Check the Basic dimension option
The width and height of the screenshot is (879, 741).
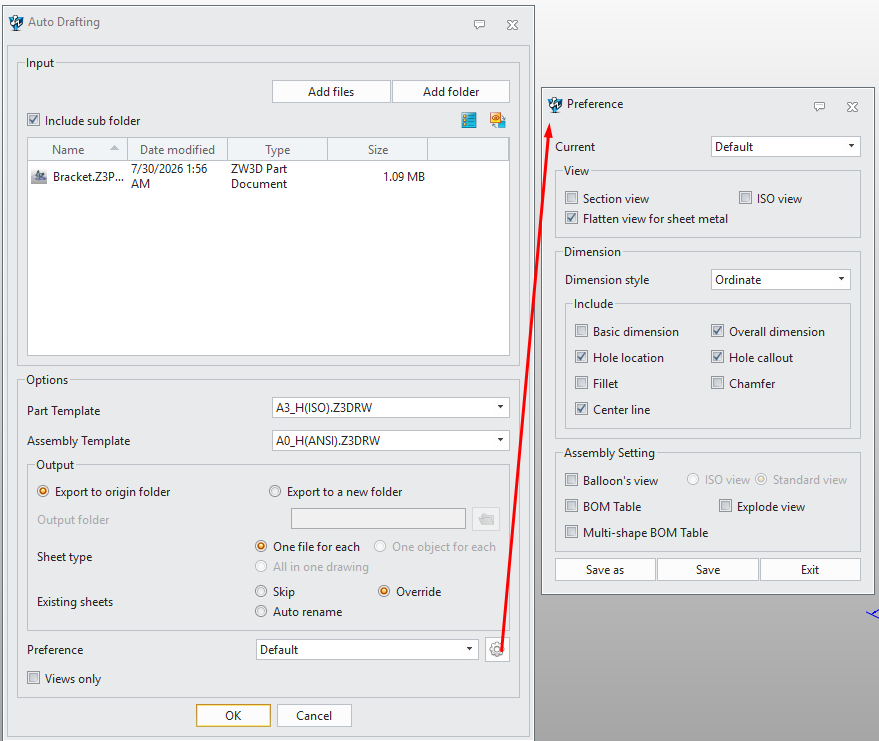click(x=581, y=331)
